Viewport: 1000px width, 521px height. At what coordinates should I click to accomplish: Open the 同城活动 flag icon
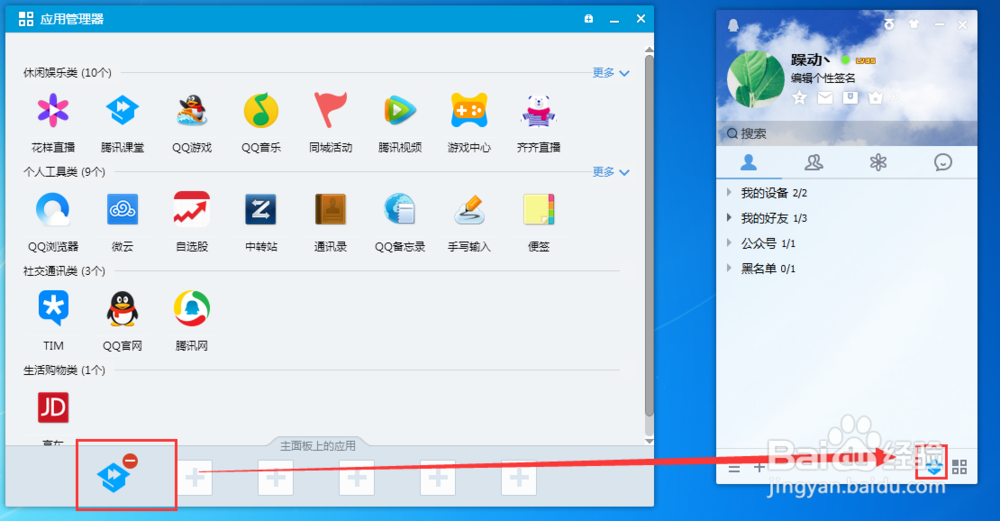click(330, 110)
